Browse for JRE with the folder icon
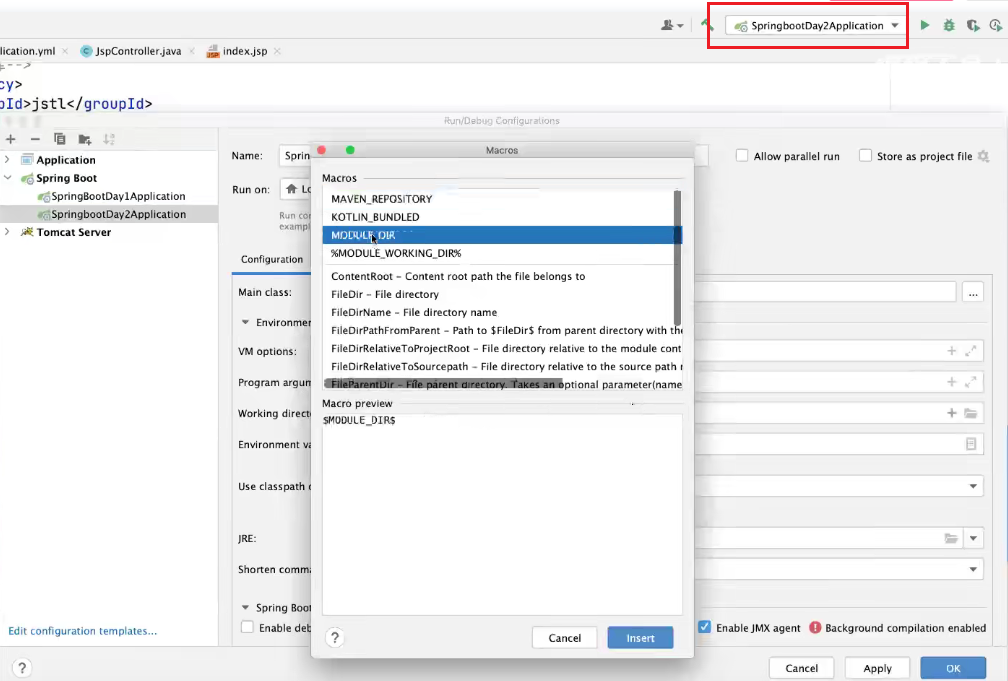The height and width of the screenshot is (681, 1008). 951,538
